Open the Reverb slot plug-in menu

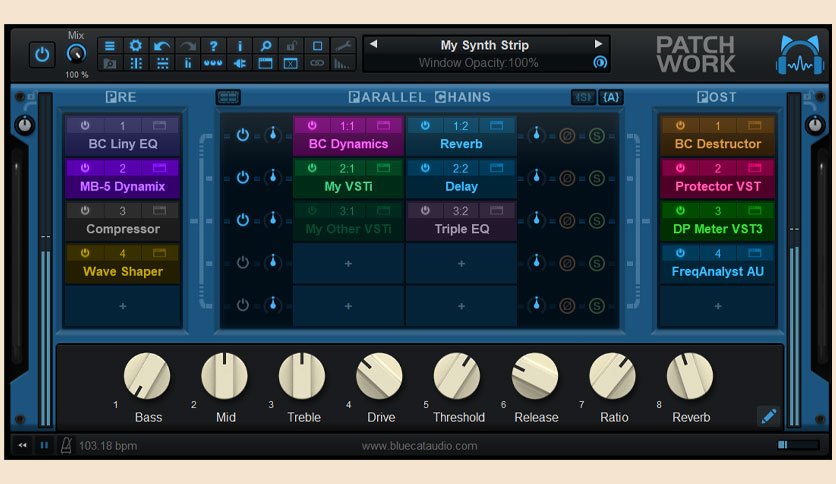pos(461,144)
